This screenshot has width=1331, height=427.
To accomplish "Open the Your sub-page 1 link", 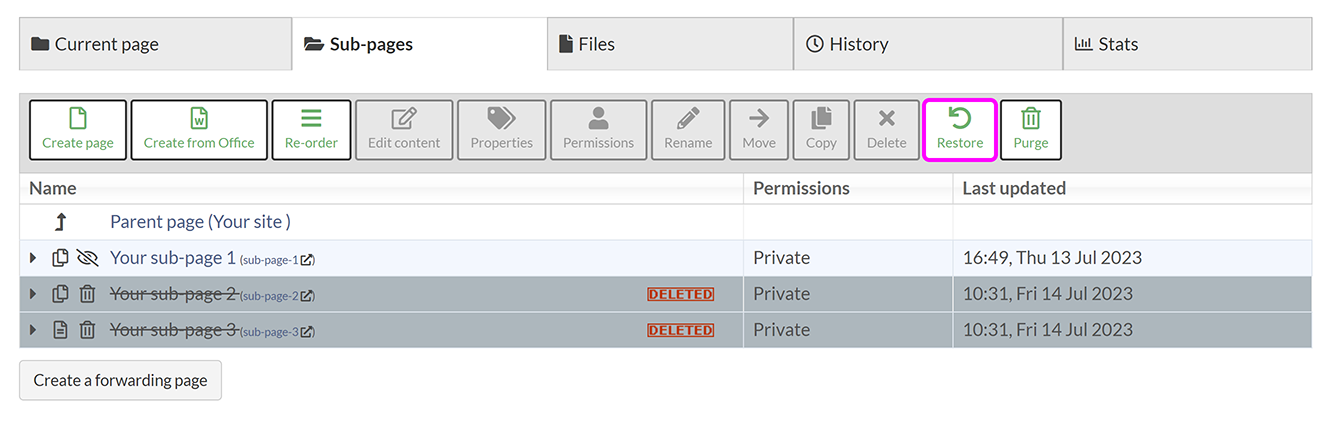I will 173,258.
